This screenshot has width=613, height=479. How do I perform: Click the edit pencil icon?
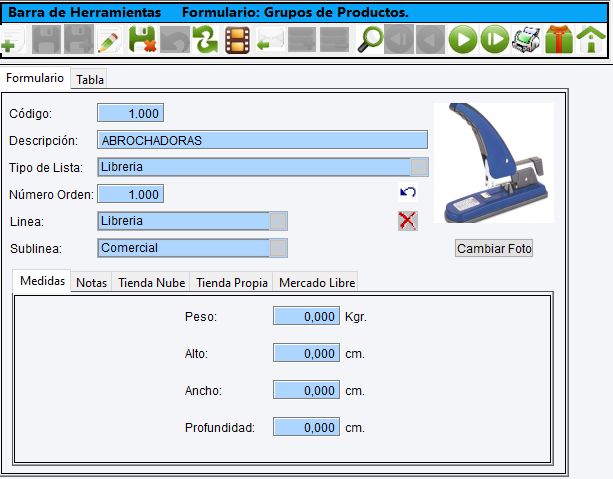(109, 39)
